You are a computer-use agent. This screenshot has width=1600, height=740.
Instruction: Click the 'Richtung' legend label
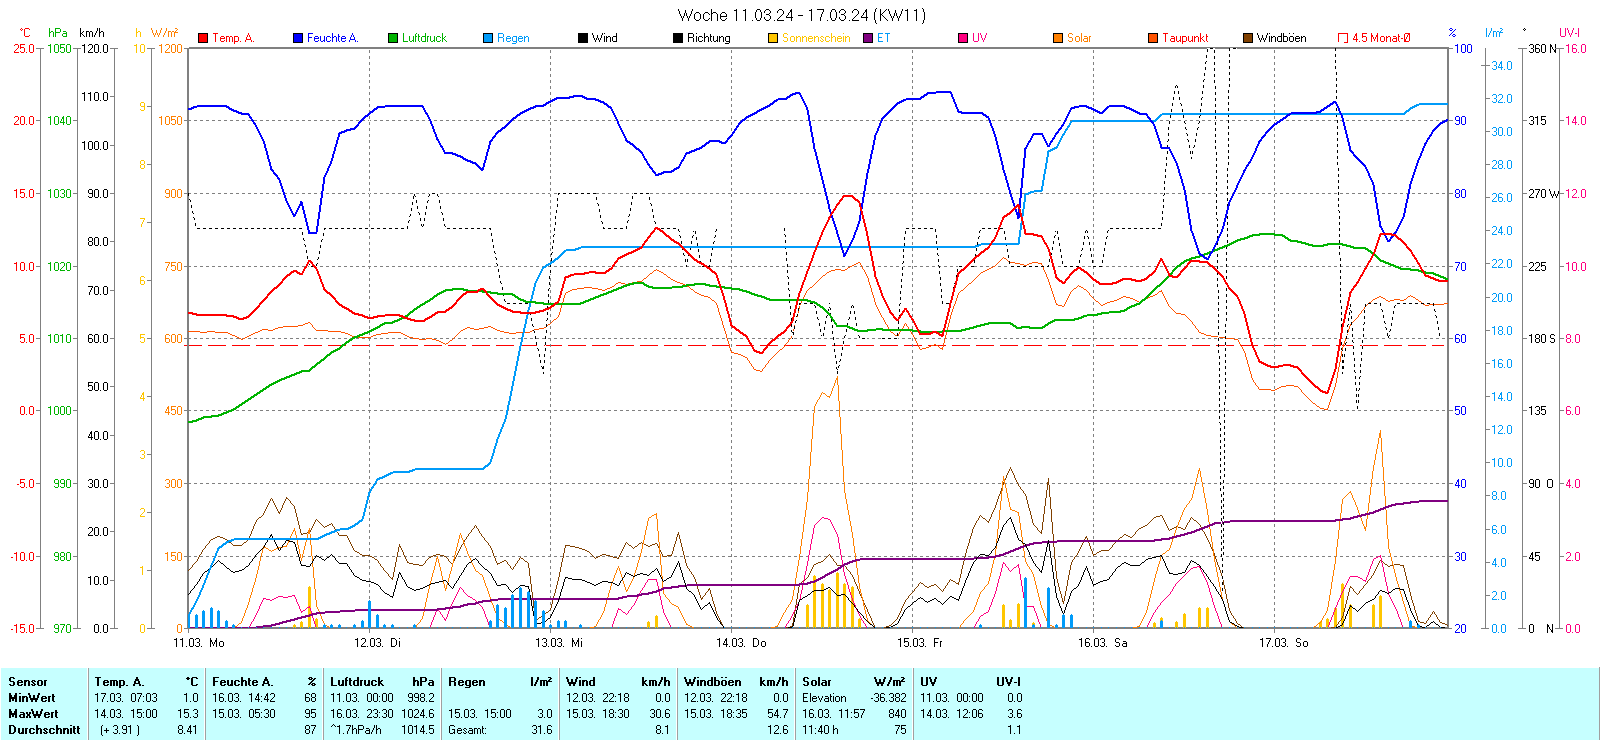pos(709,38)
